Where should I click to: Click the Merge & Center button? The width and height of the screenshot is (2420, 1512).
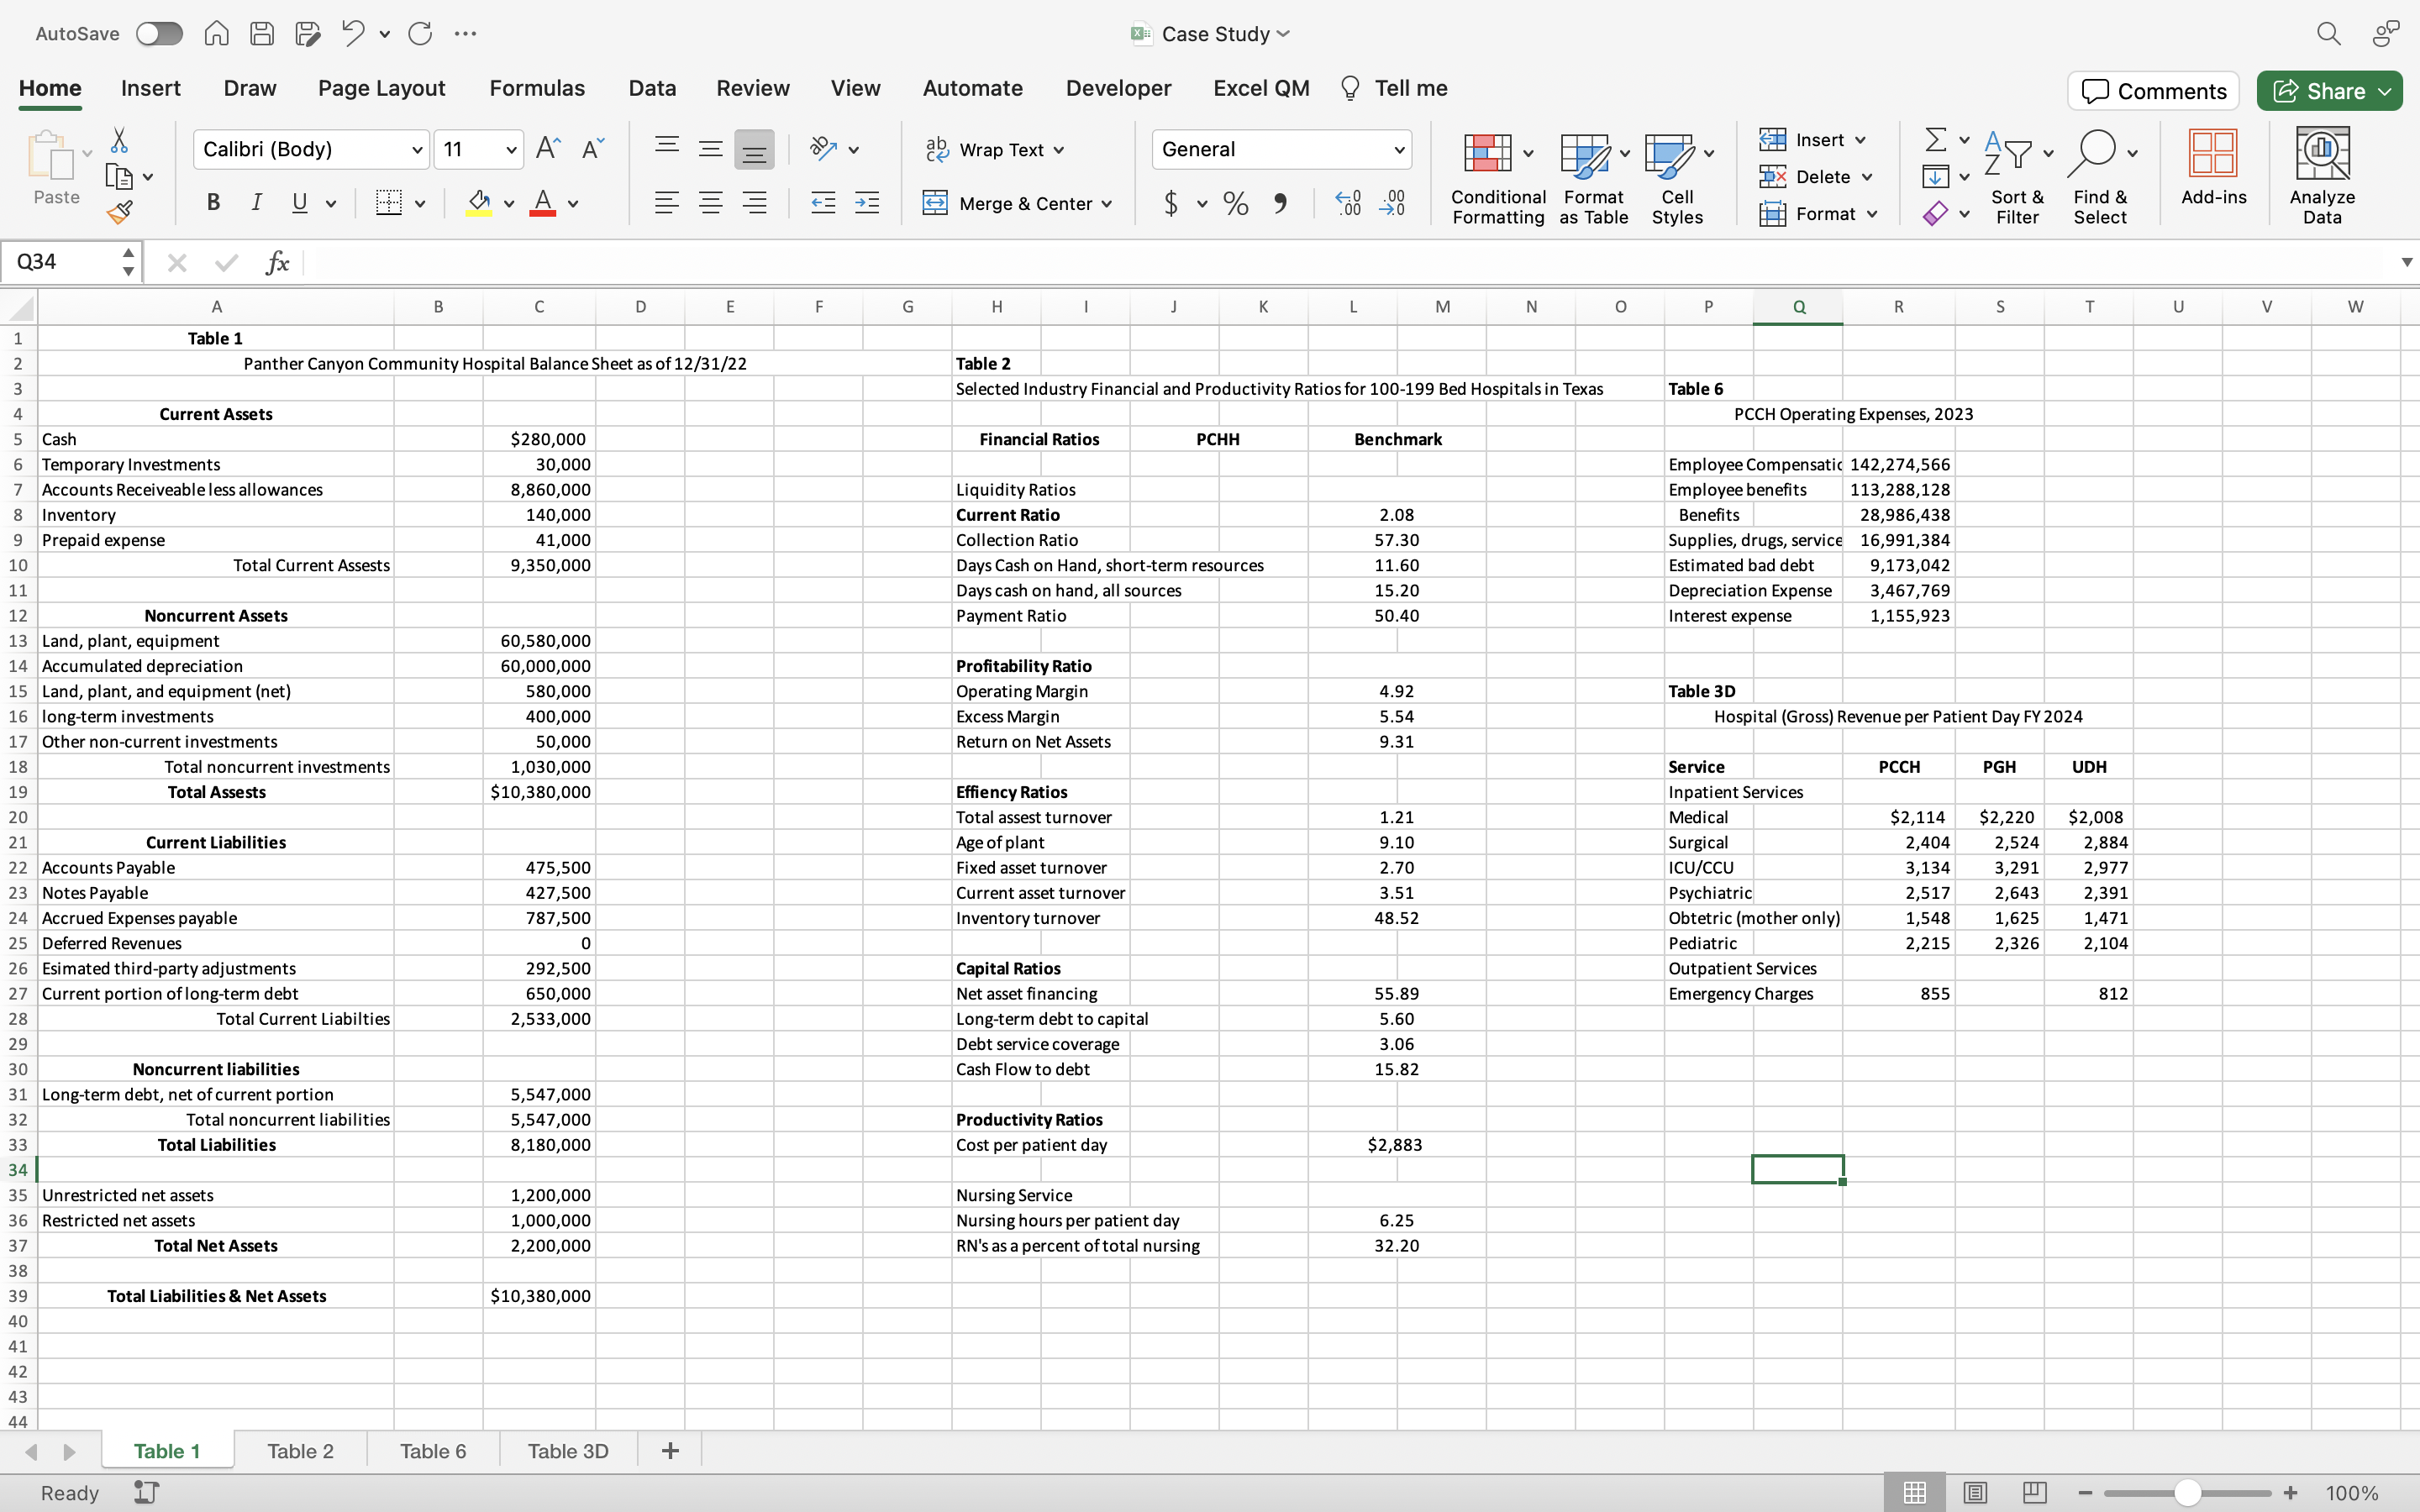pyautogui.click(x=1018, y=203)
